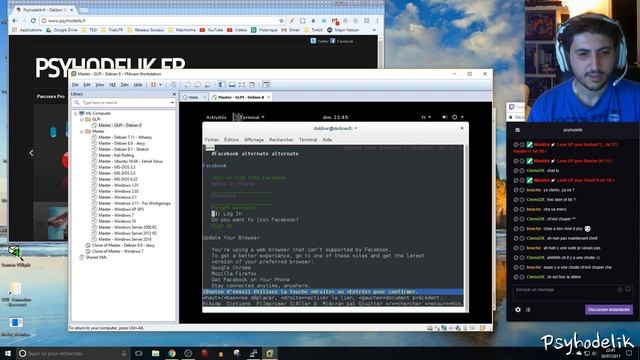Switch to the Home tab in VMware

(193, 97)
